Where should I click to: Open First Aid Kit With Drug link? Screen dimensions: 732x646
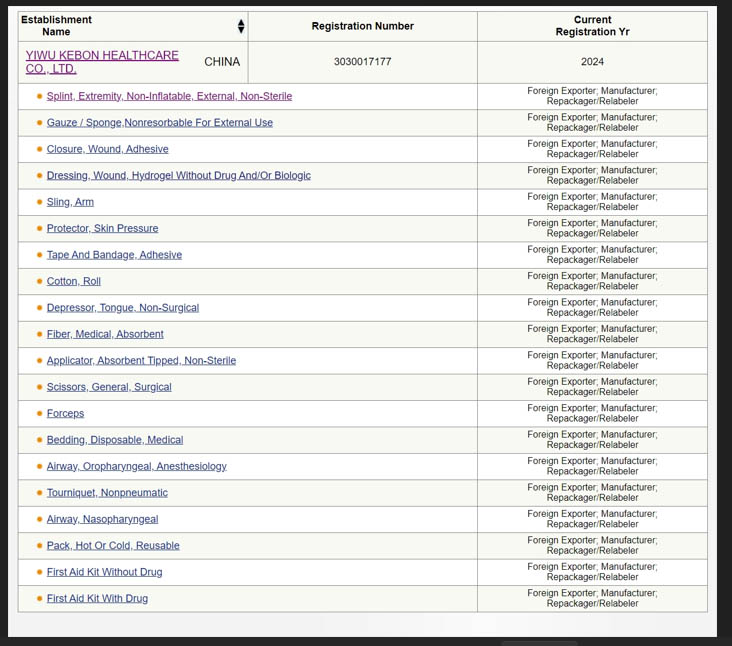[97, 599]
